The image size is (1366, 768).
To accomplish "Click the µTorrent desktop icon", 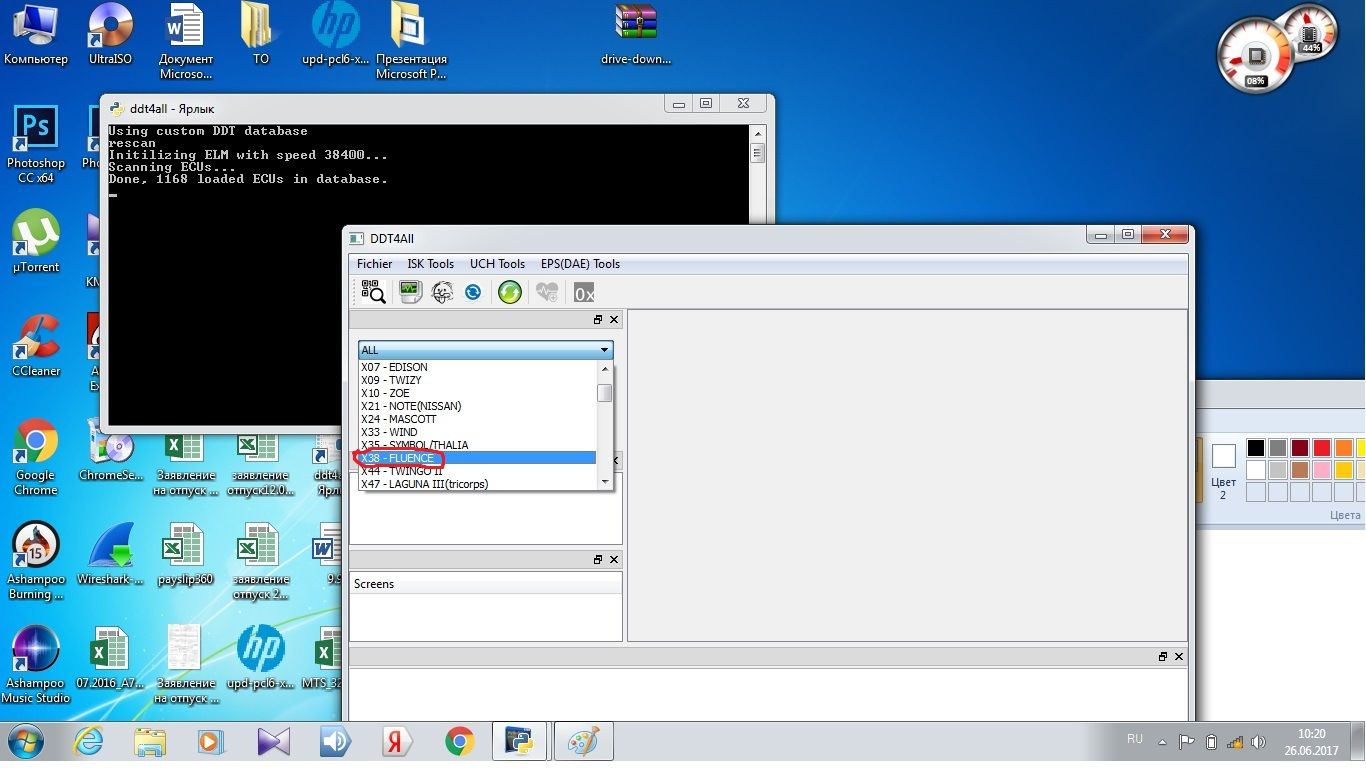I will click(35, 240).
